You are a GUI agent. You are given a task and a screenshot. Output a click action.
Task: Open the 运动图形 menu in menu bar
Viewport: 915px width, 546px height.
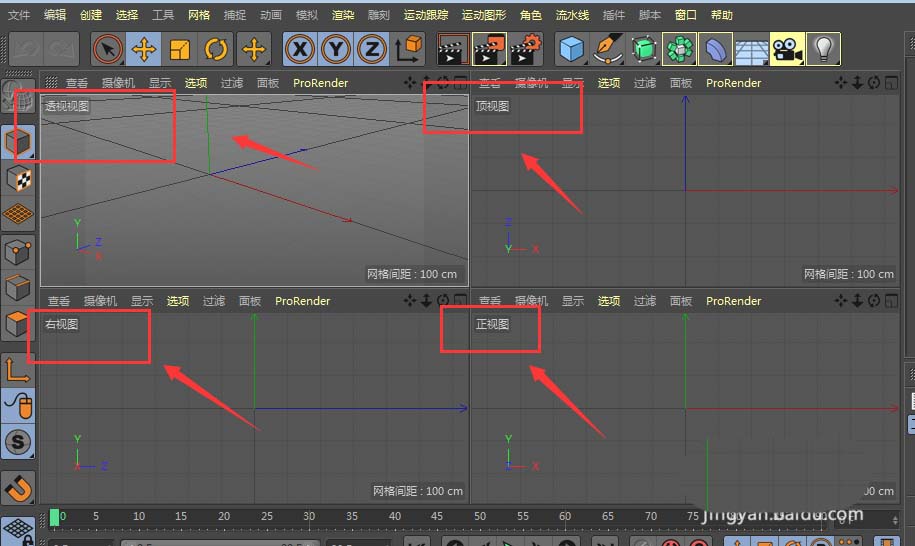484,15
